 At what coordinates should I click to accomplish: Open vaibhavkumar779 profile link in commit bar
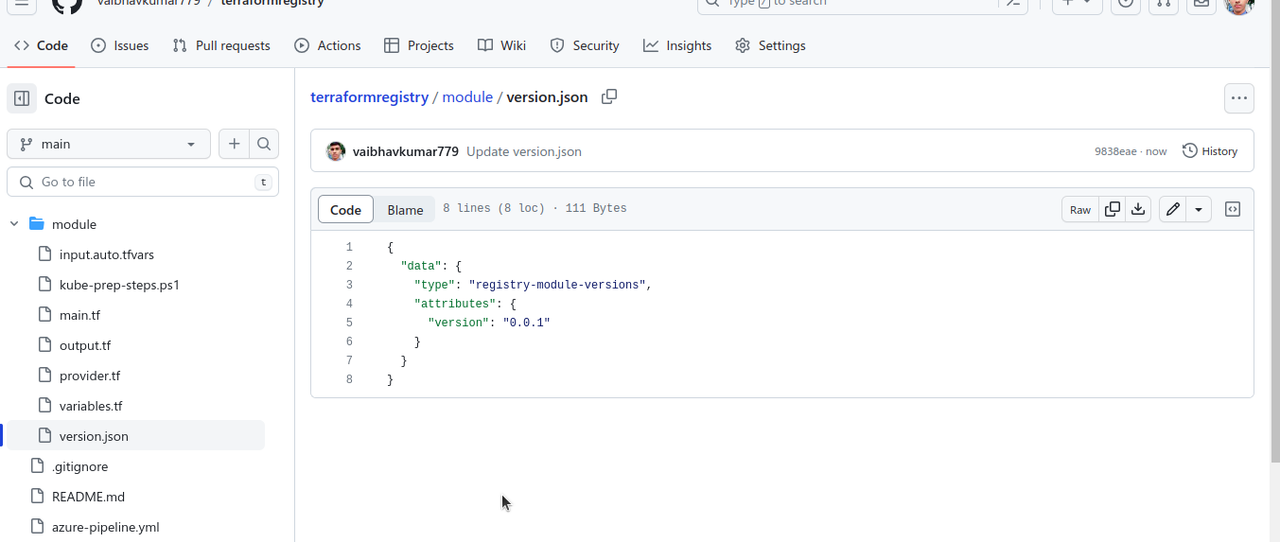click(405, 151)
